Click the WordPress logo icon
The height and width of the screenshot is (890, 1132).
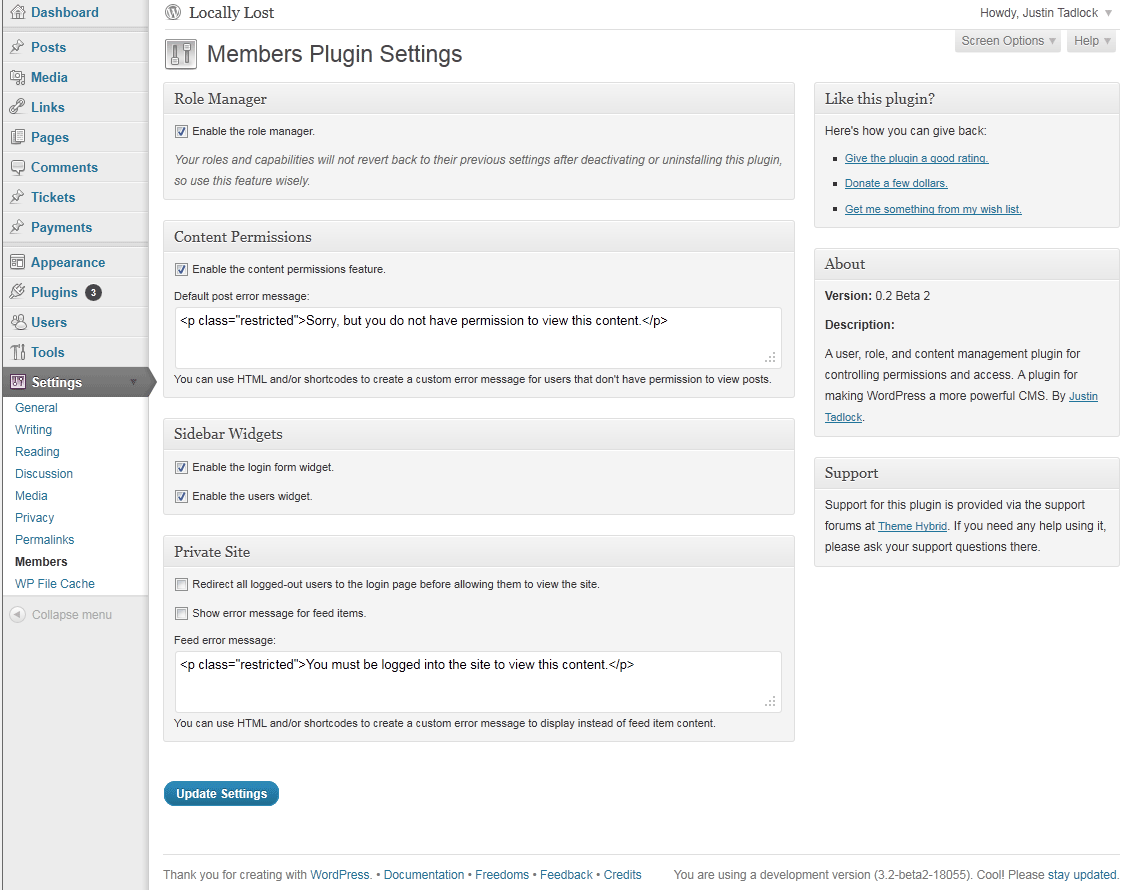pos(173,13)
